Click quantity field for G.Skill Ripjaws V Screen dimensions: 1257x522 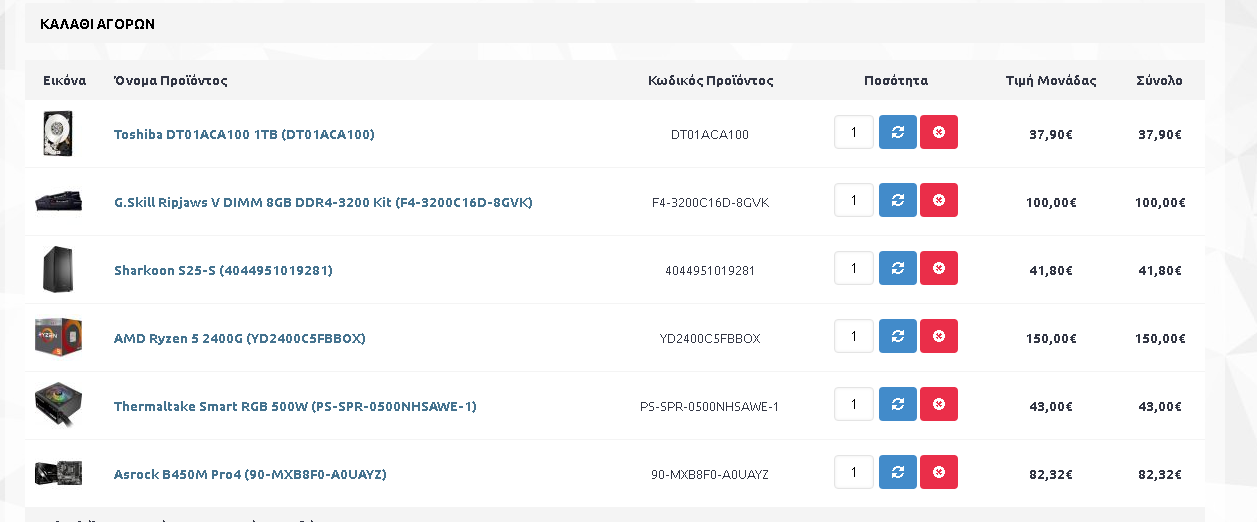[854, 200]
